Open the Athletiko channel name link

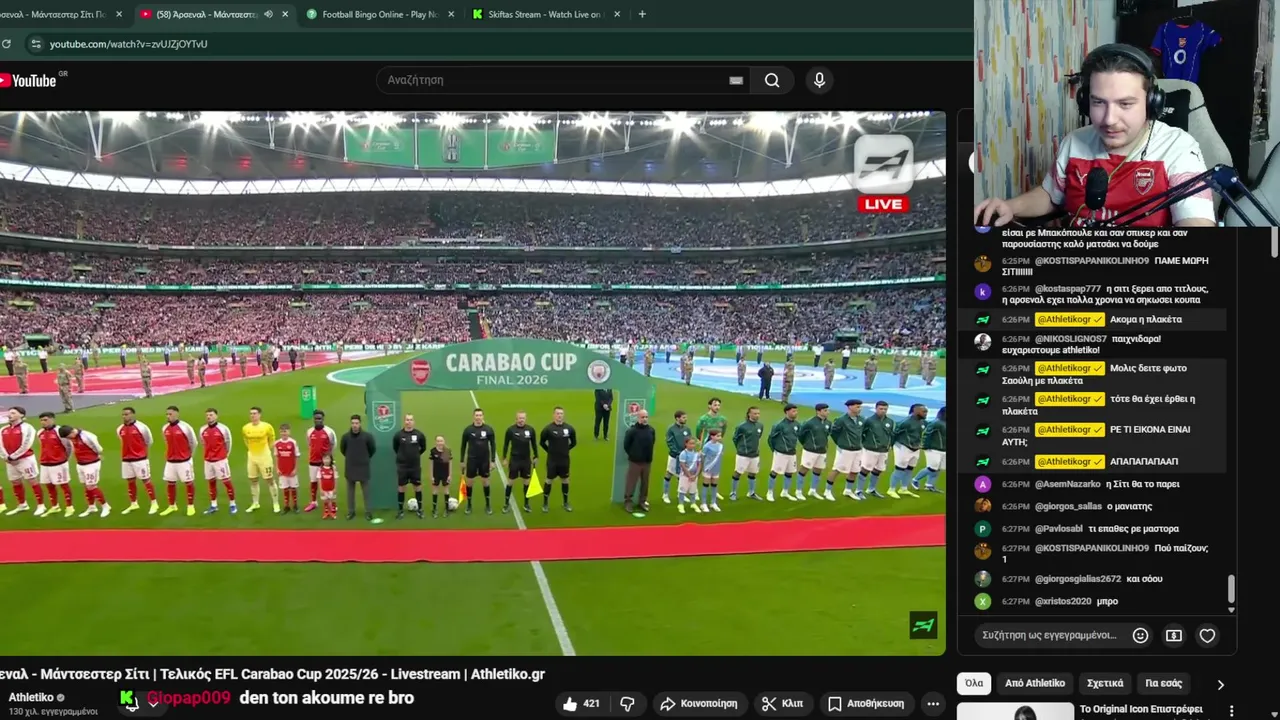pos(31,697)
